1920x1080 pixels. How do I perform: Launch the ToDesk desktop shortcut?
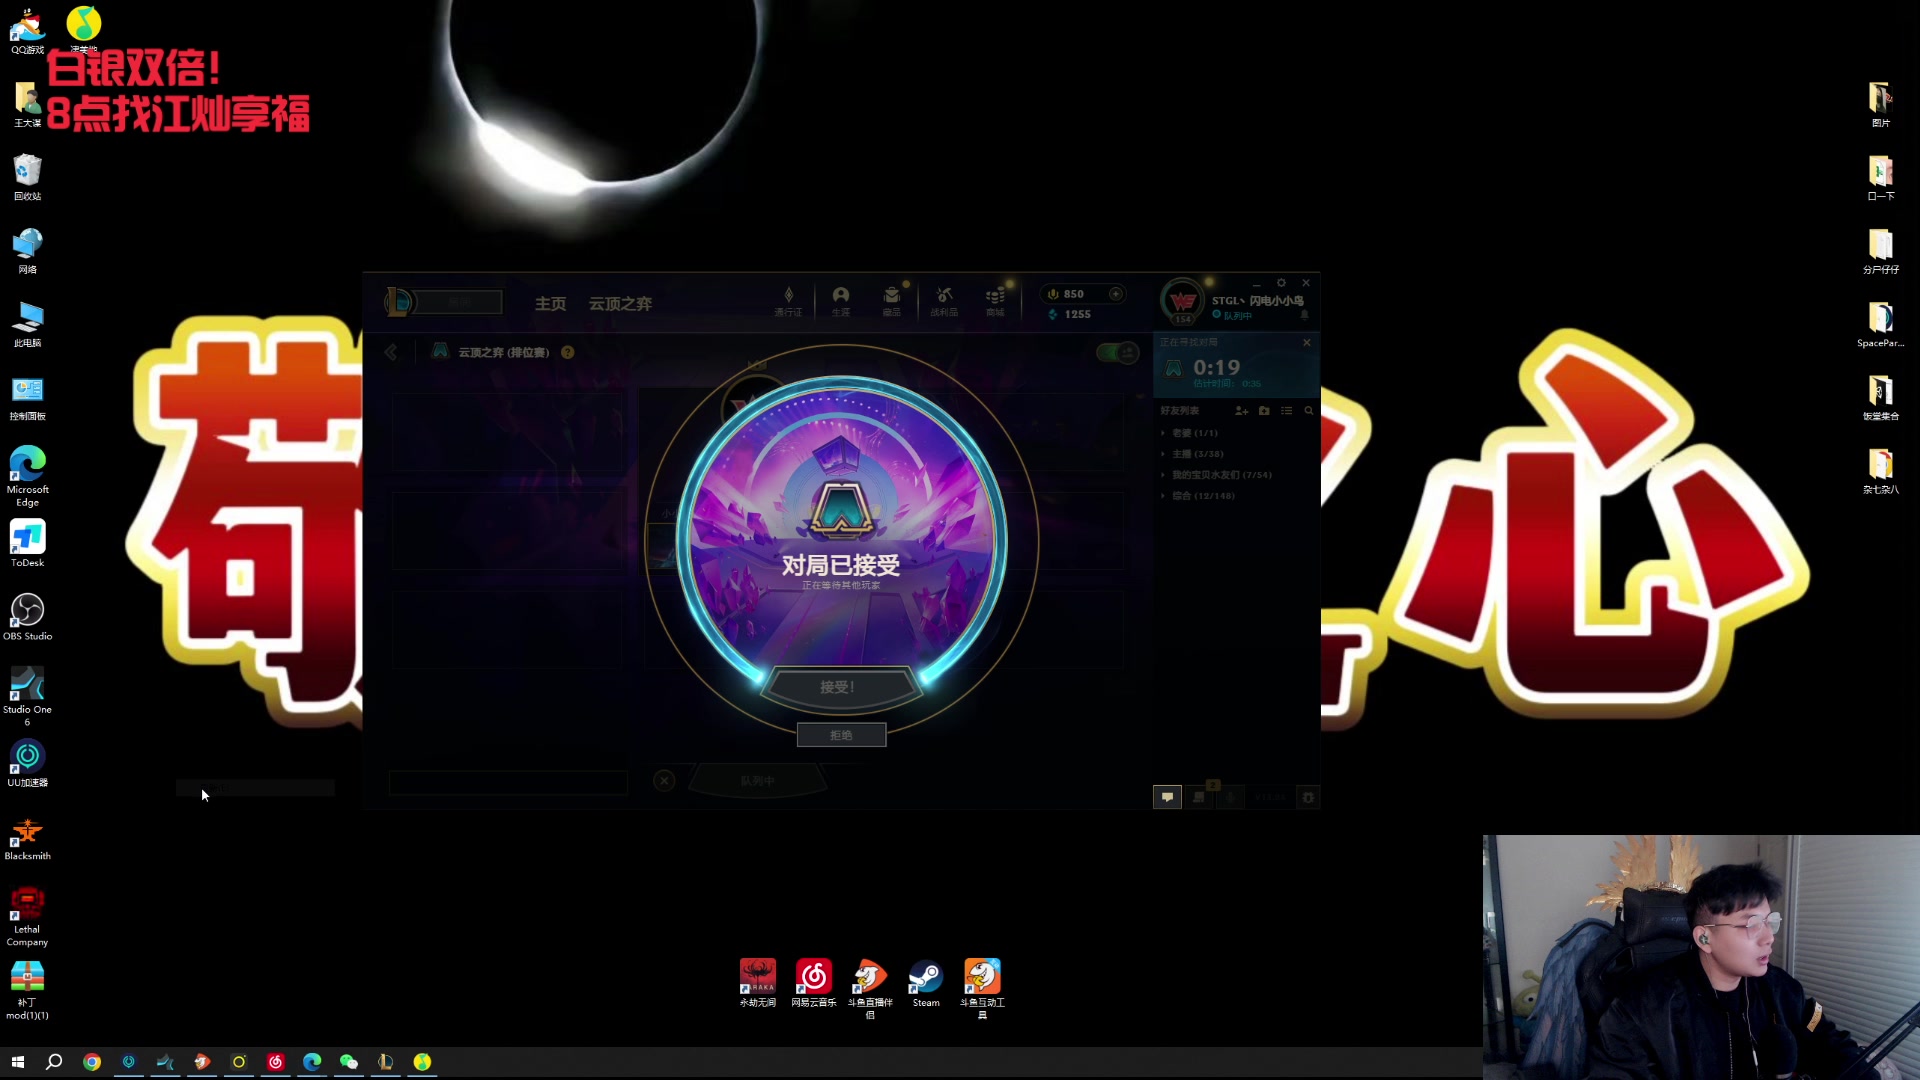tap(27, 544)
